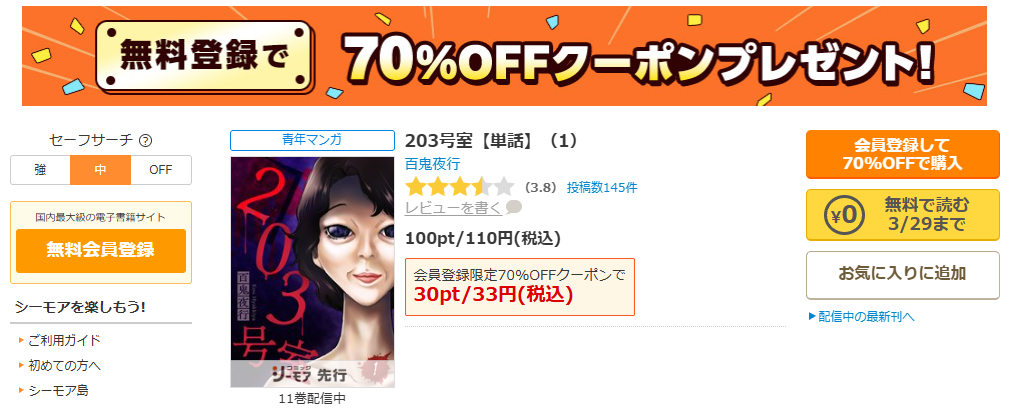Open 投稿数145件 reviews link
The image size is (1011, 408).
(x=602, y=188)
